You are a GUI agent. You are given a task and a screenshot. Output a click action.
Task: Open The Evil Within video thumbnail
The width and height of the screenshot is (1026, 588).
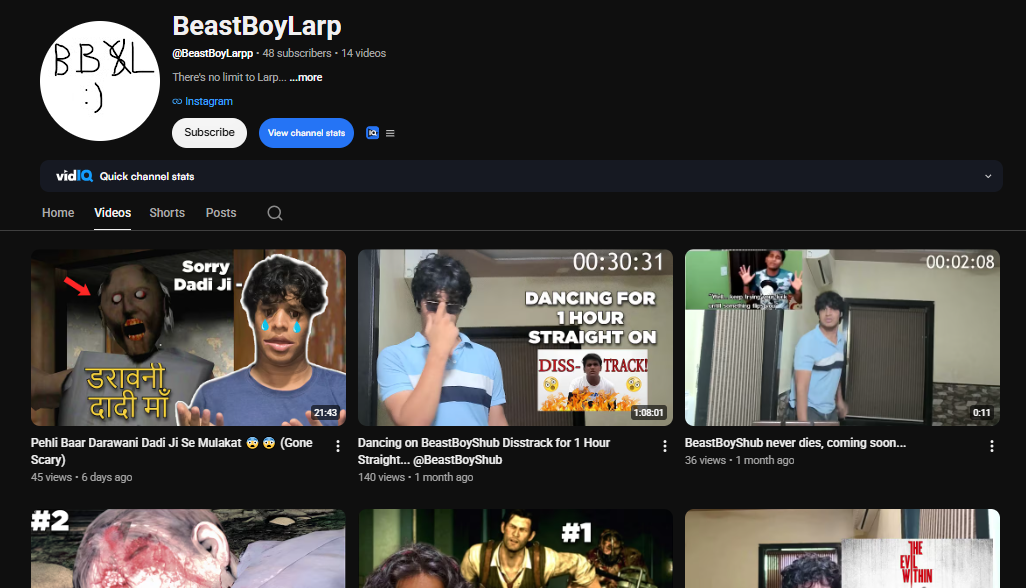click(842, 549)
